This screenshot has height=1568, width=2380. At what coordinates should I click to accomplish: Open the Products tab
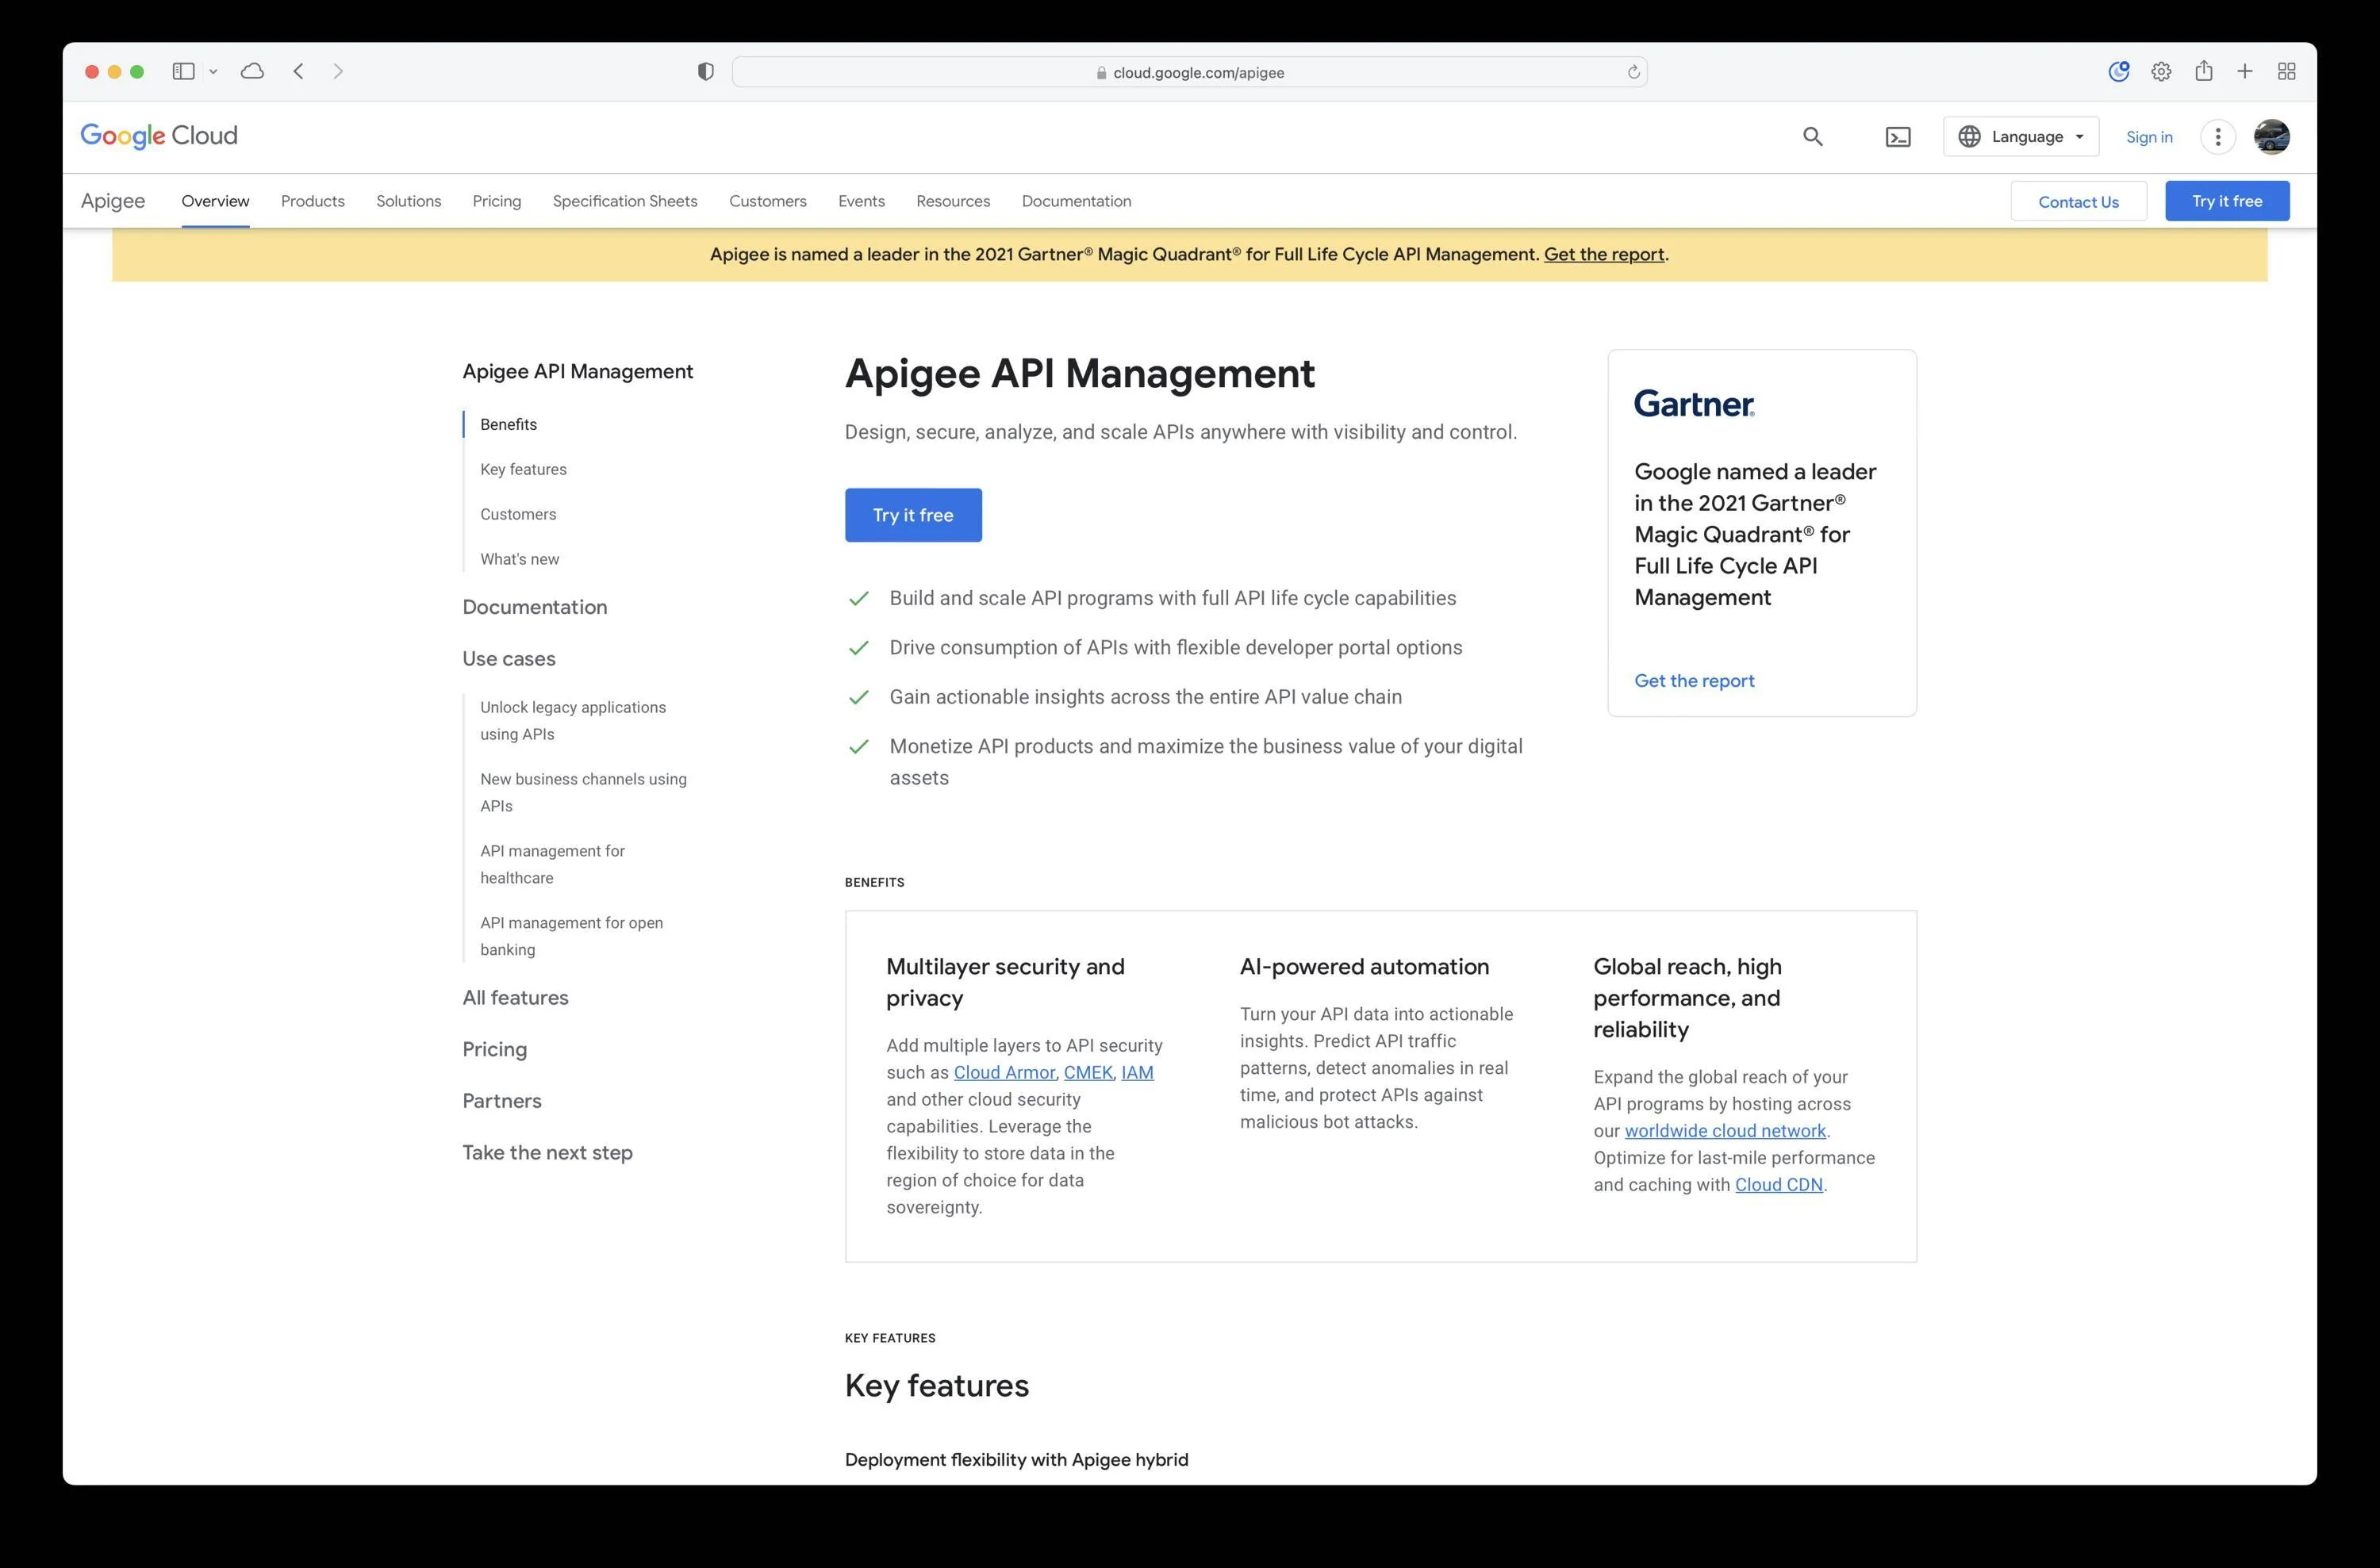pyautogui.click(x=313, y=201)
